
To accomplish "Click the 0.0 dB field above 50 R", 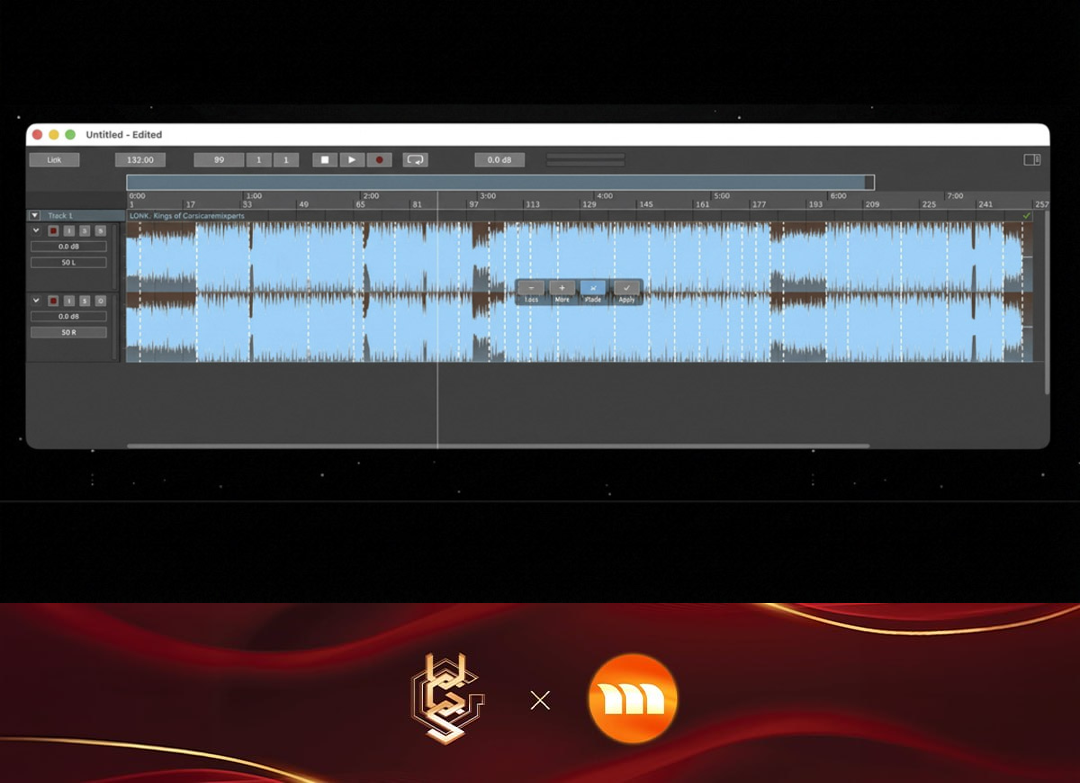I will 68,317.
